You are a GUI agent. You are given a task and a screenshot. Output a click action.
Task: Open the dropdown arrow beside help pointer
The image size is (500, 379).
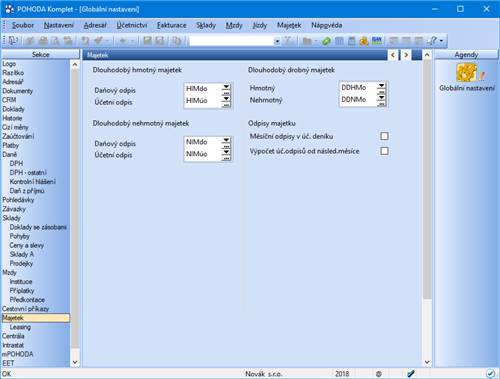click(441, 41)
